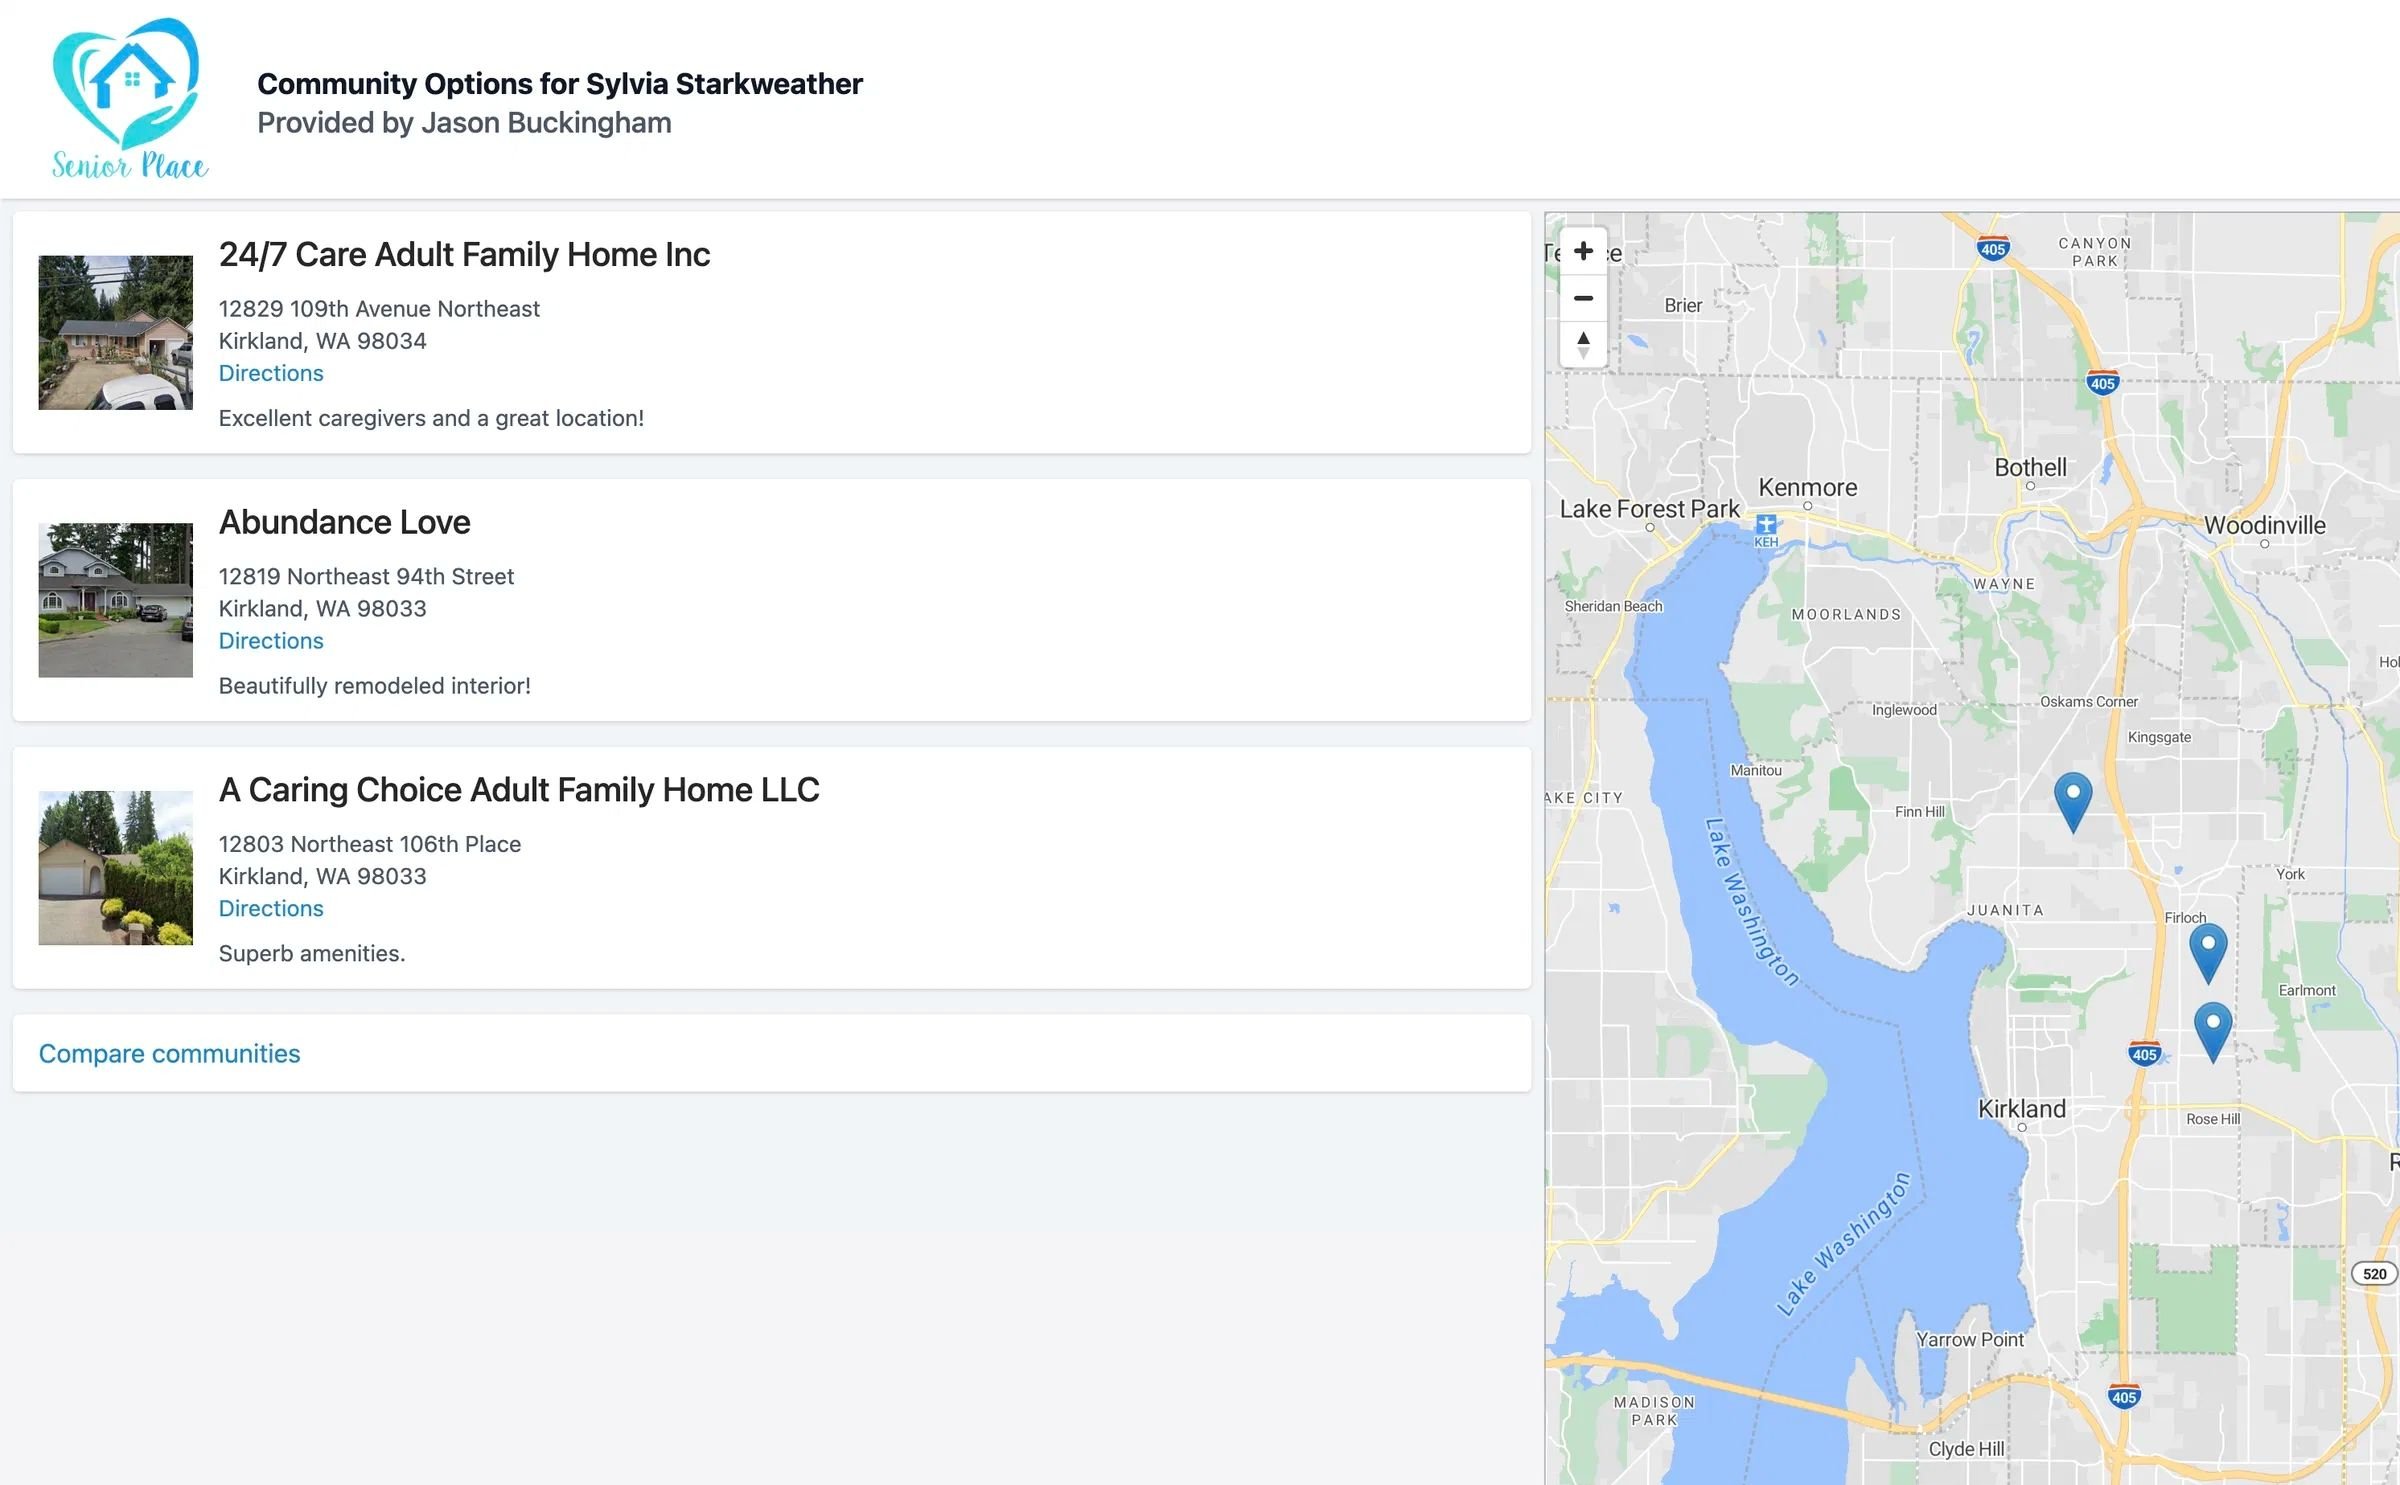
Task: Open Directions for A Caring Choice home
Action: click(271, 908)
